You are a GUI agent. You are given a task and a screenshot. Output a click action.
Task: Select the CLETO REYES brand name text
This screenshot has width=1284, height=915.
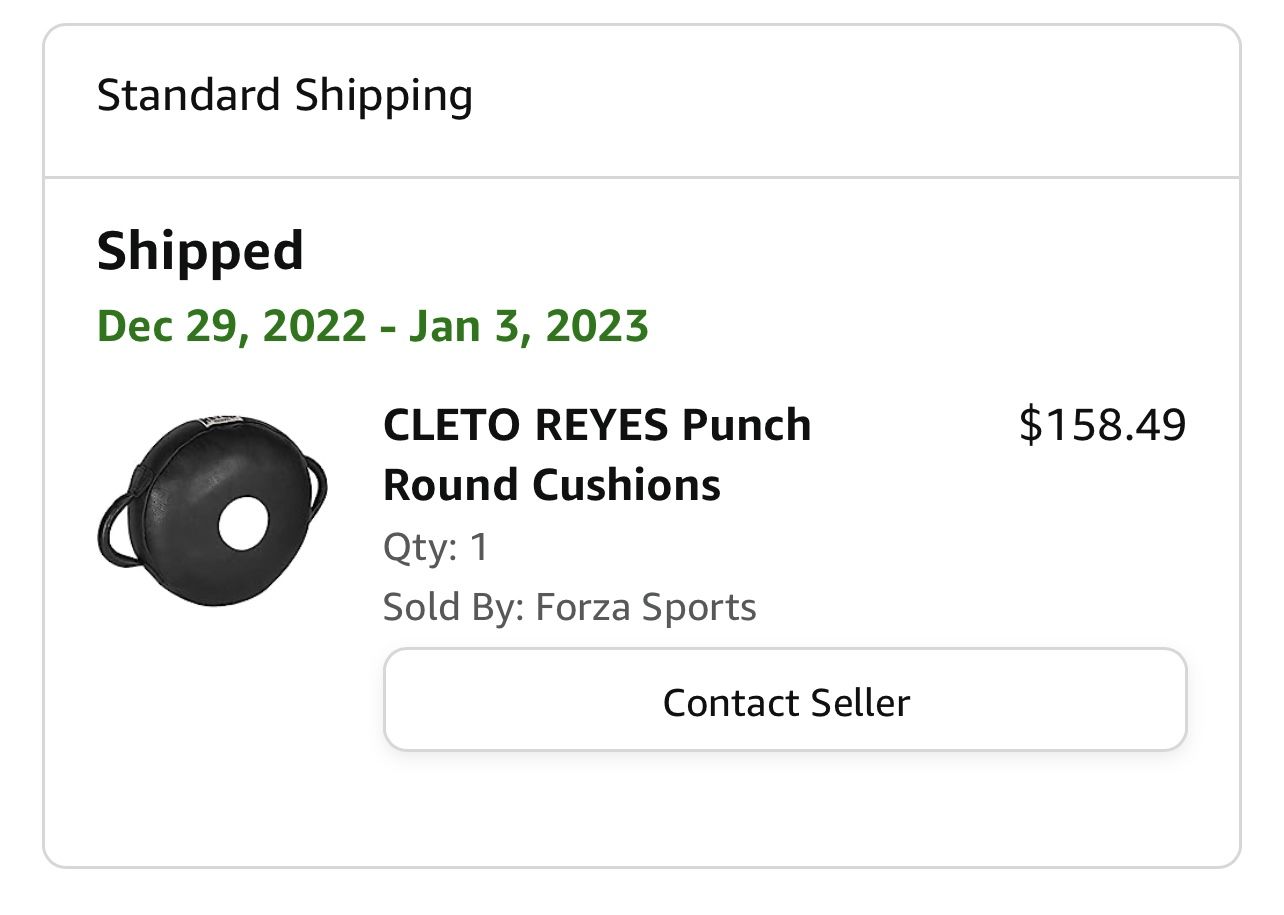coord(526,425)
